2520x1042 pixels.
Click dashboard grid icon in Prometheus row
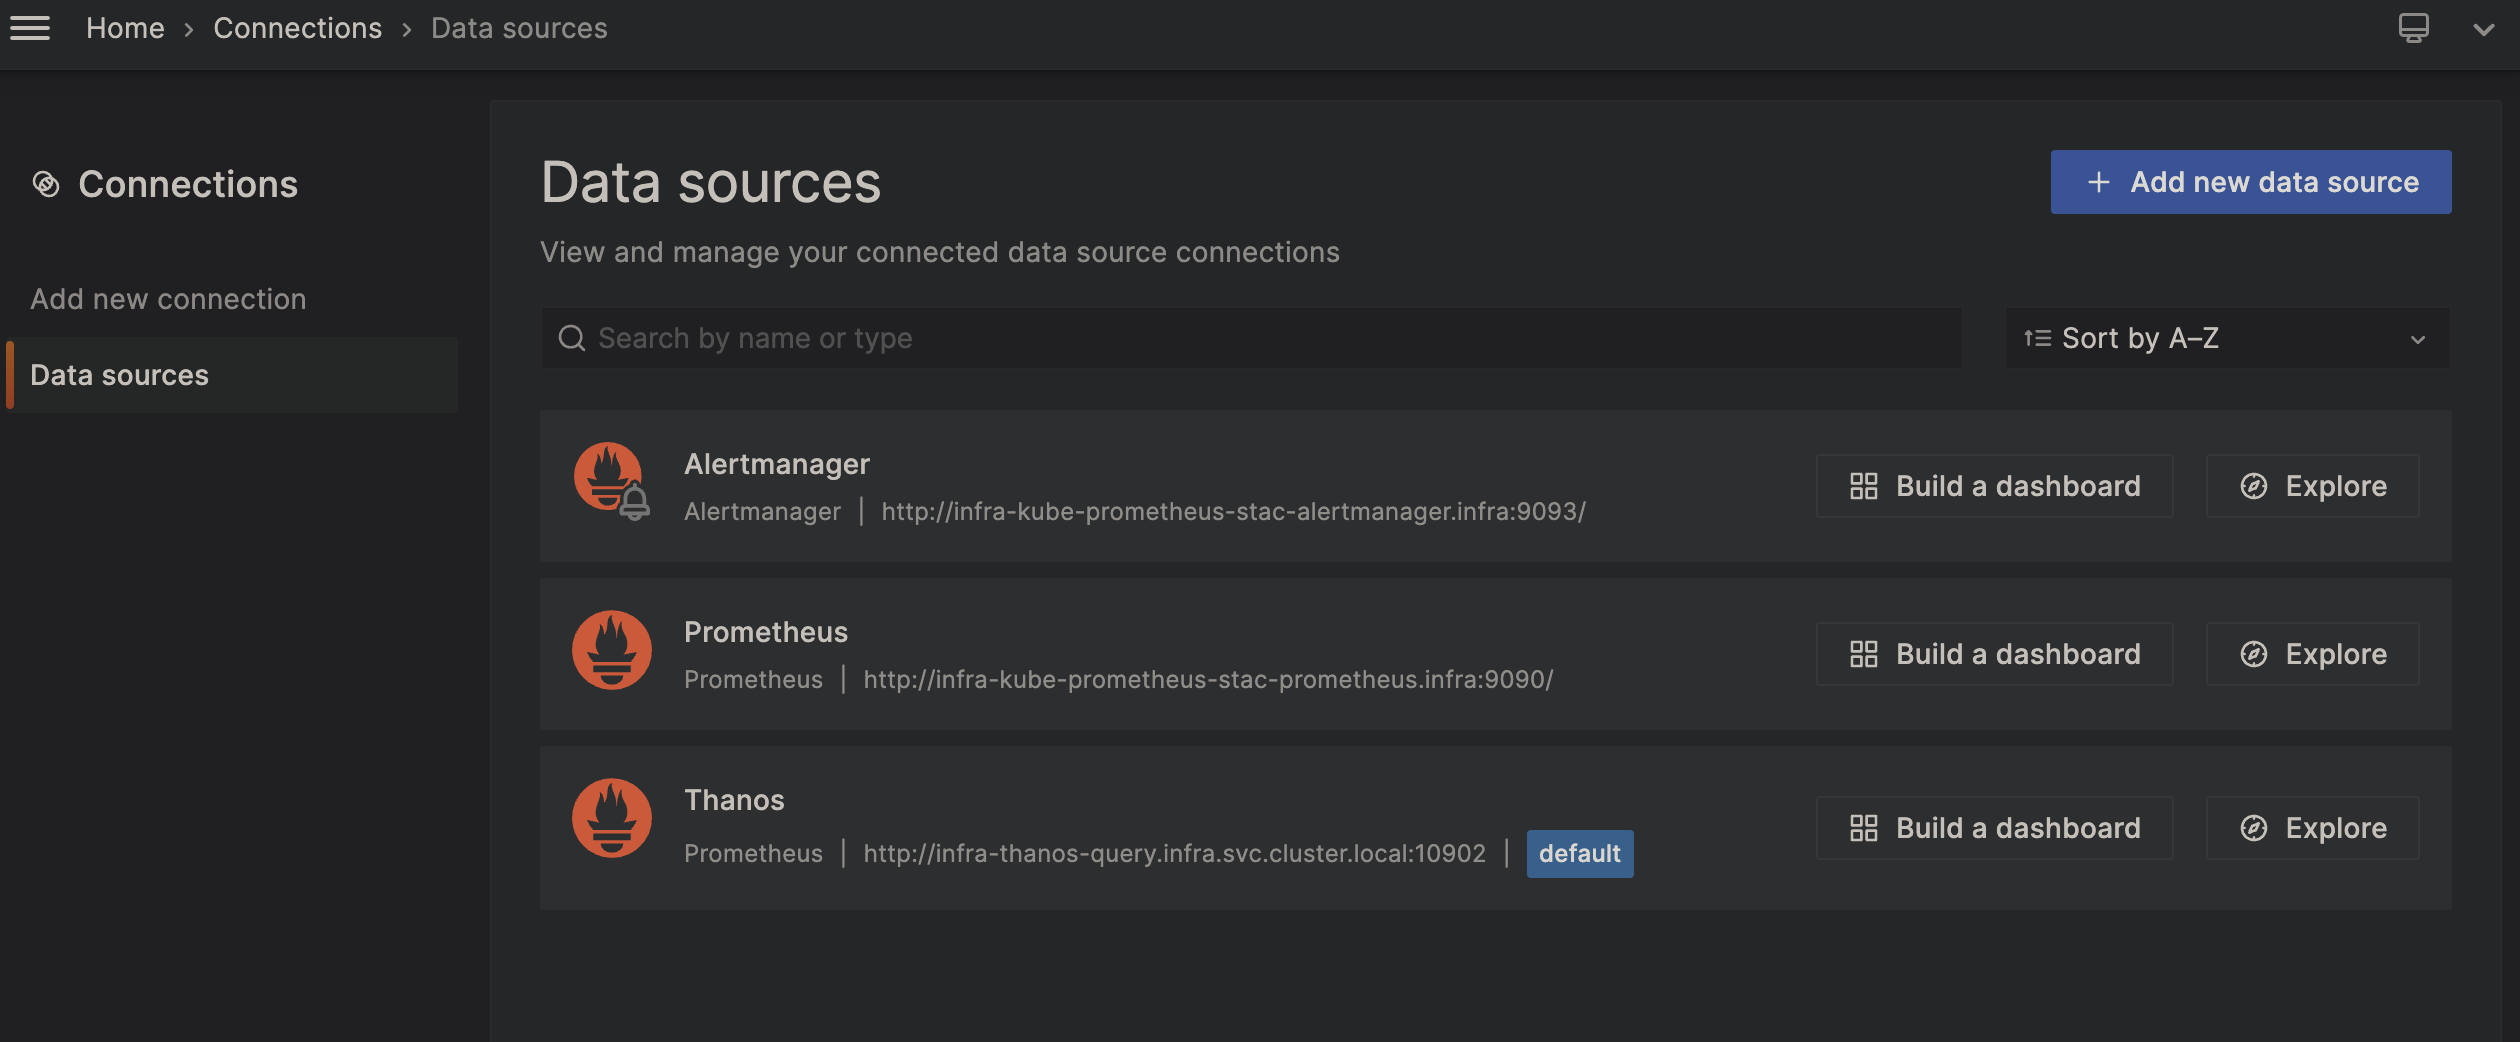click(x=1864, y=654)
